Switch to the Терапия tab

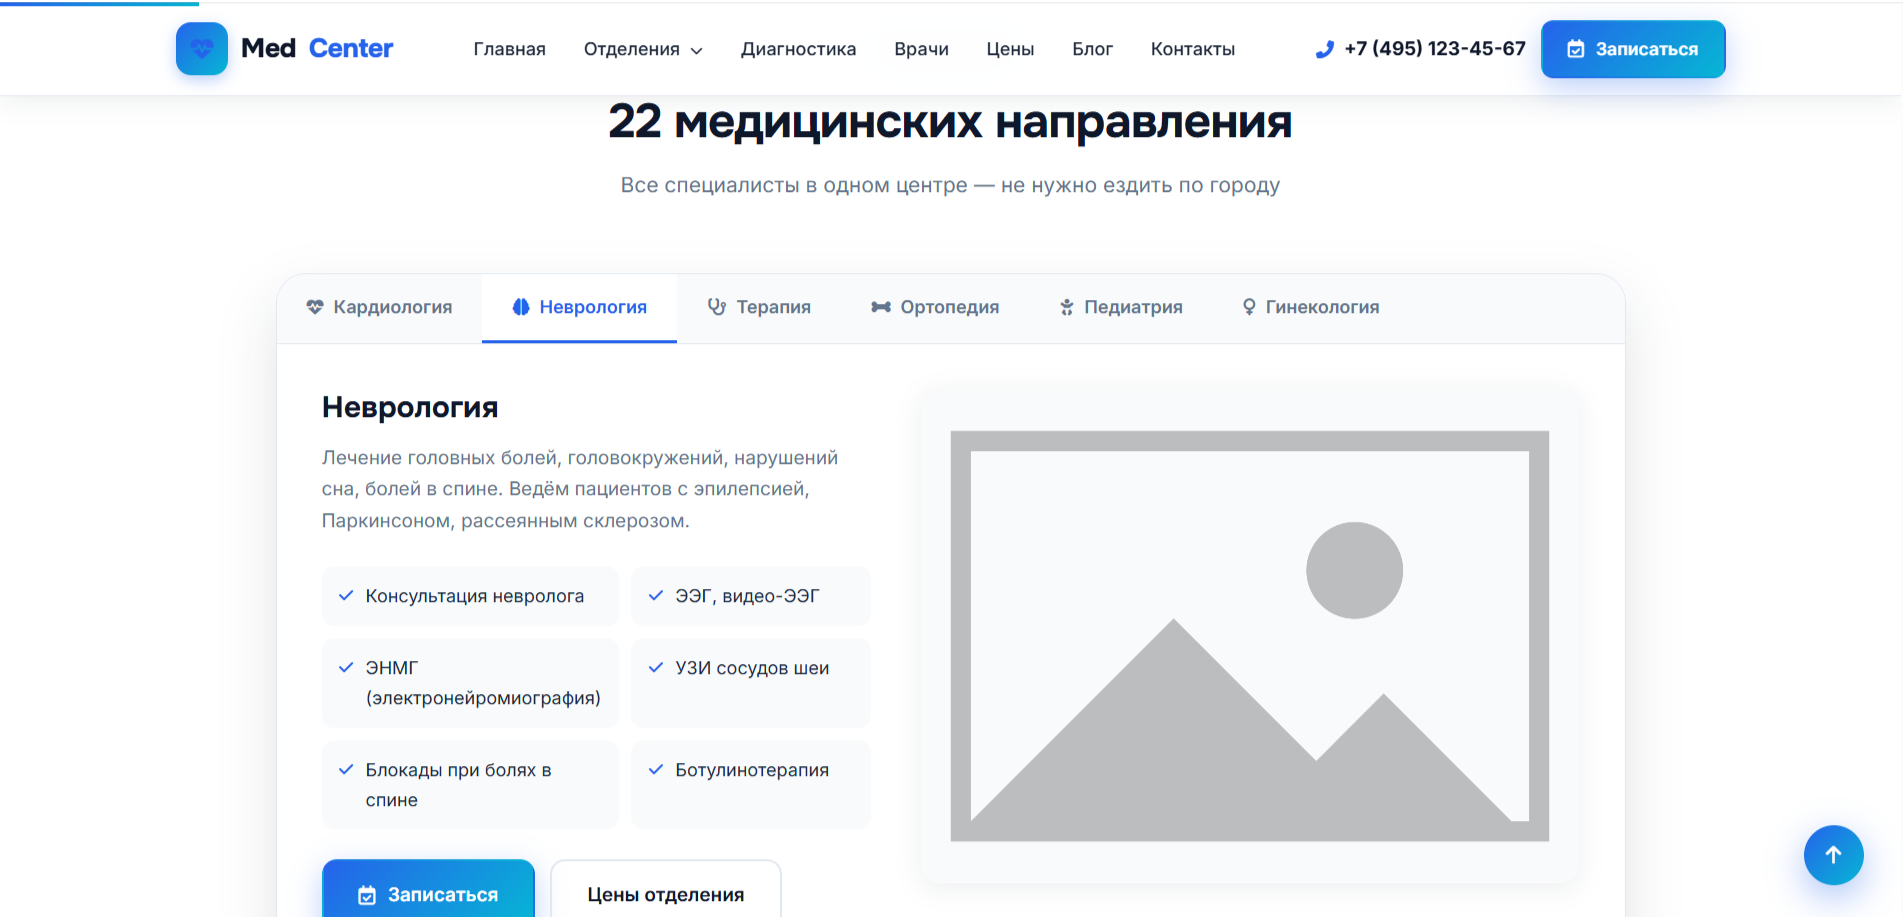coord(759,308)
